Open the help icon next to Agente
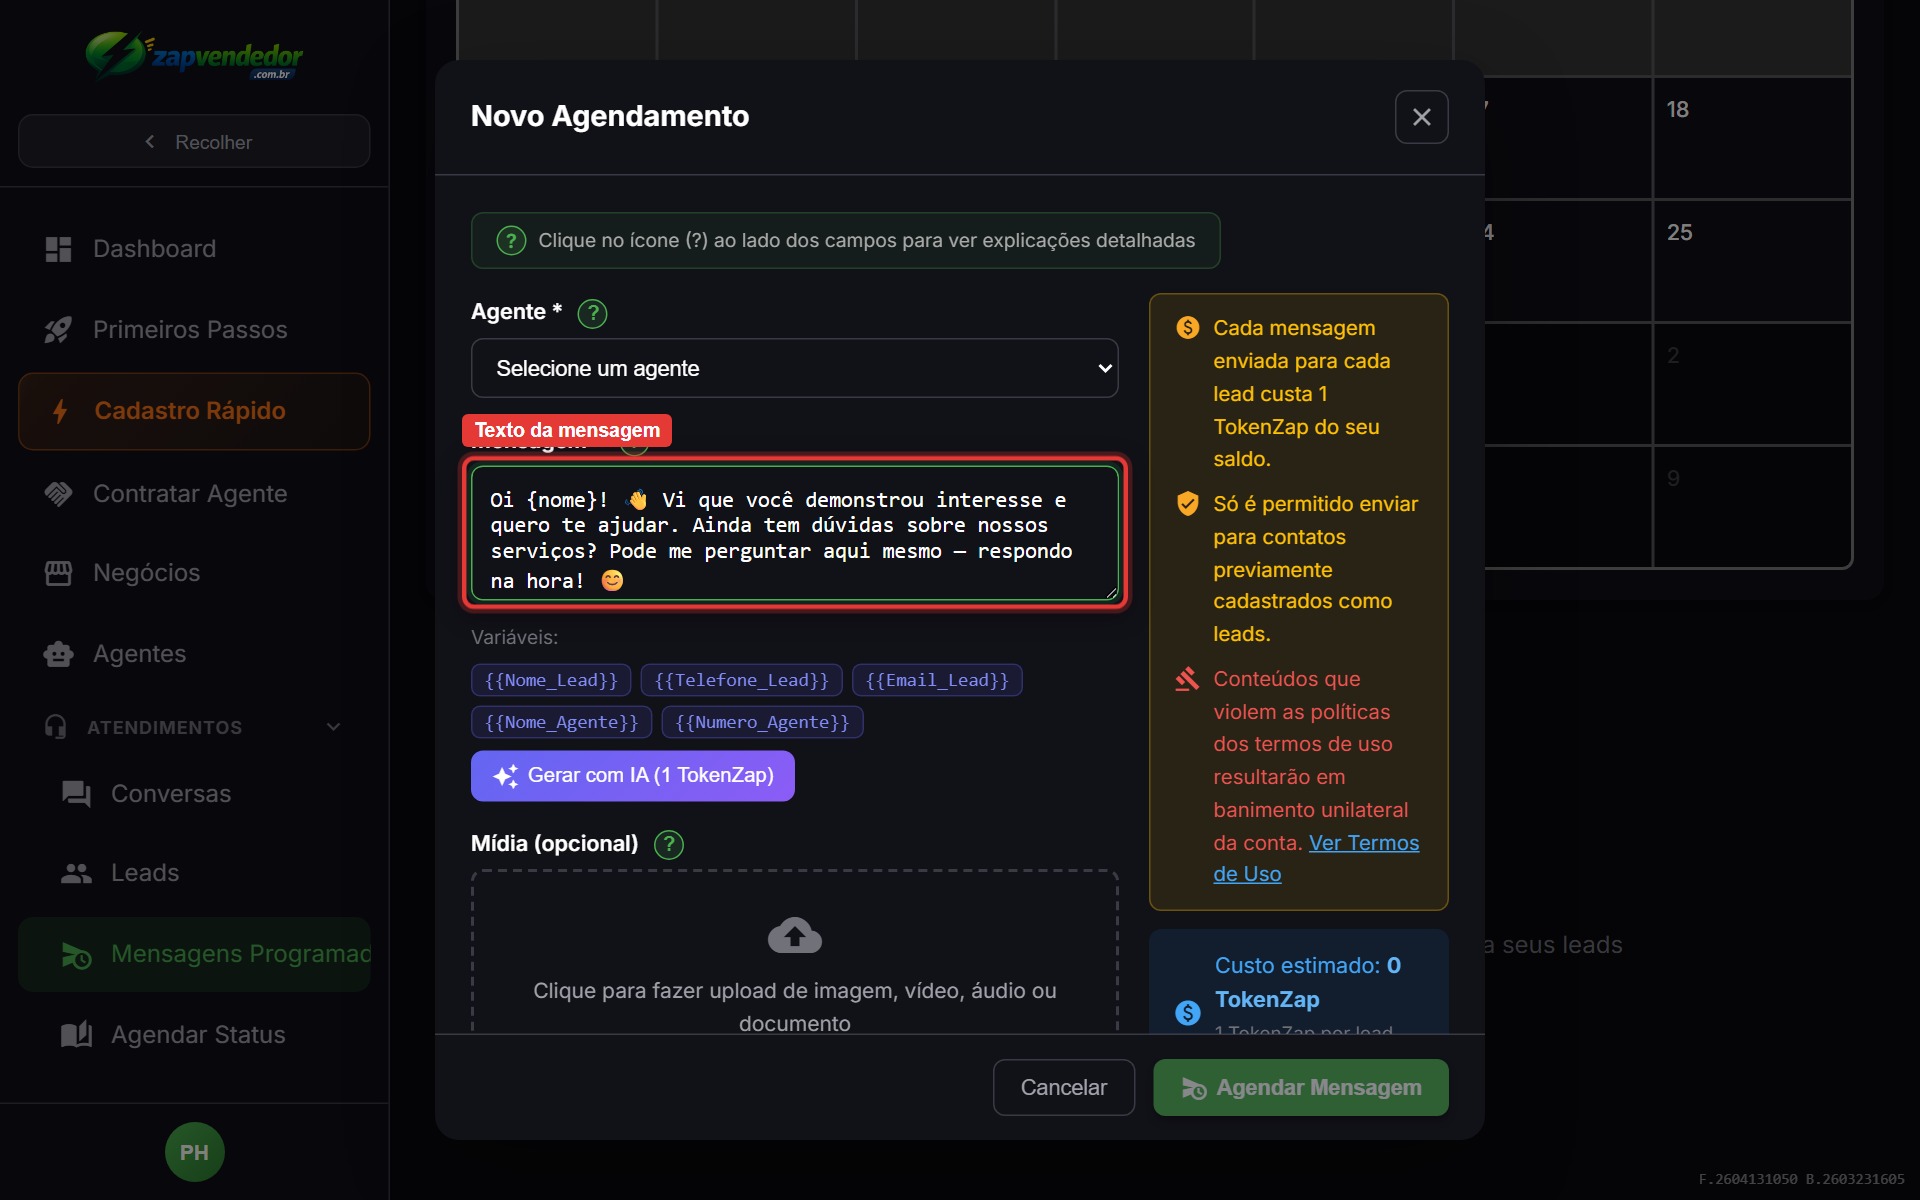 pos(592,313)
